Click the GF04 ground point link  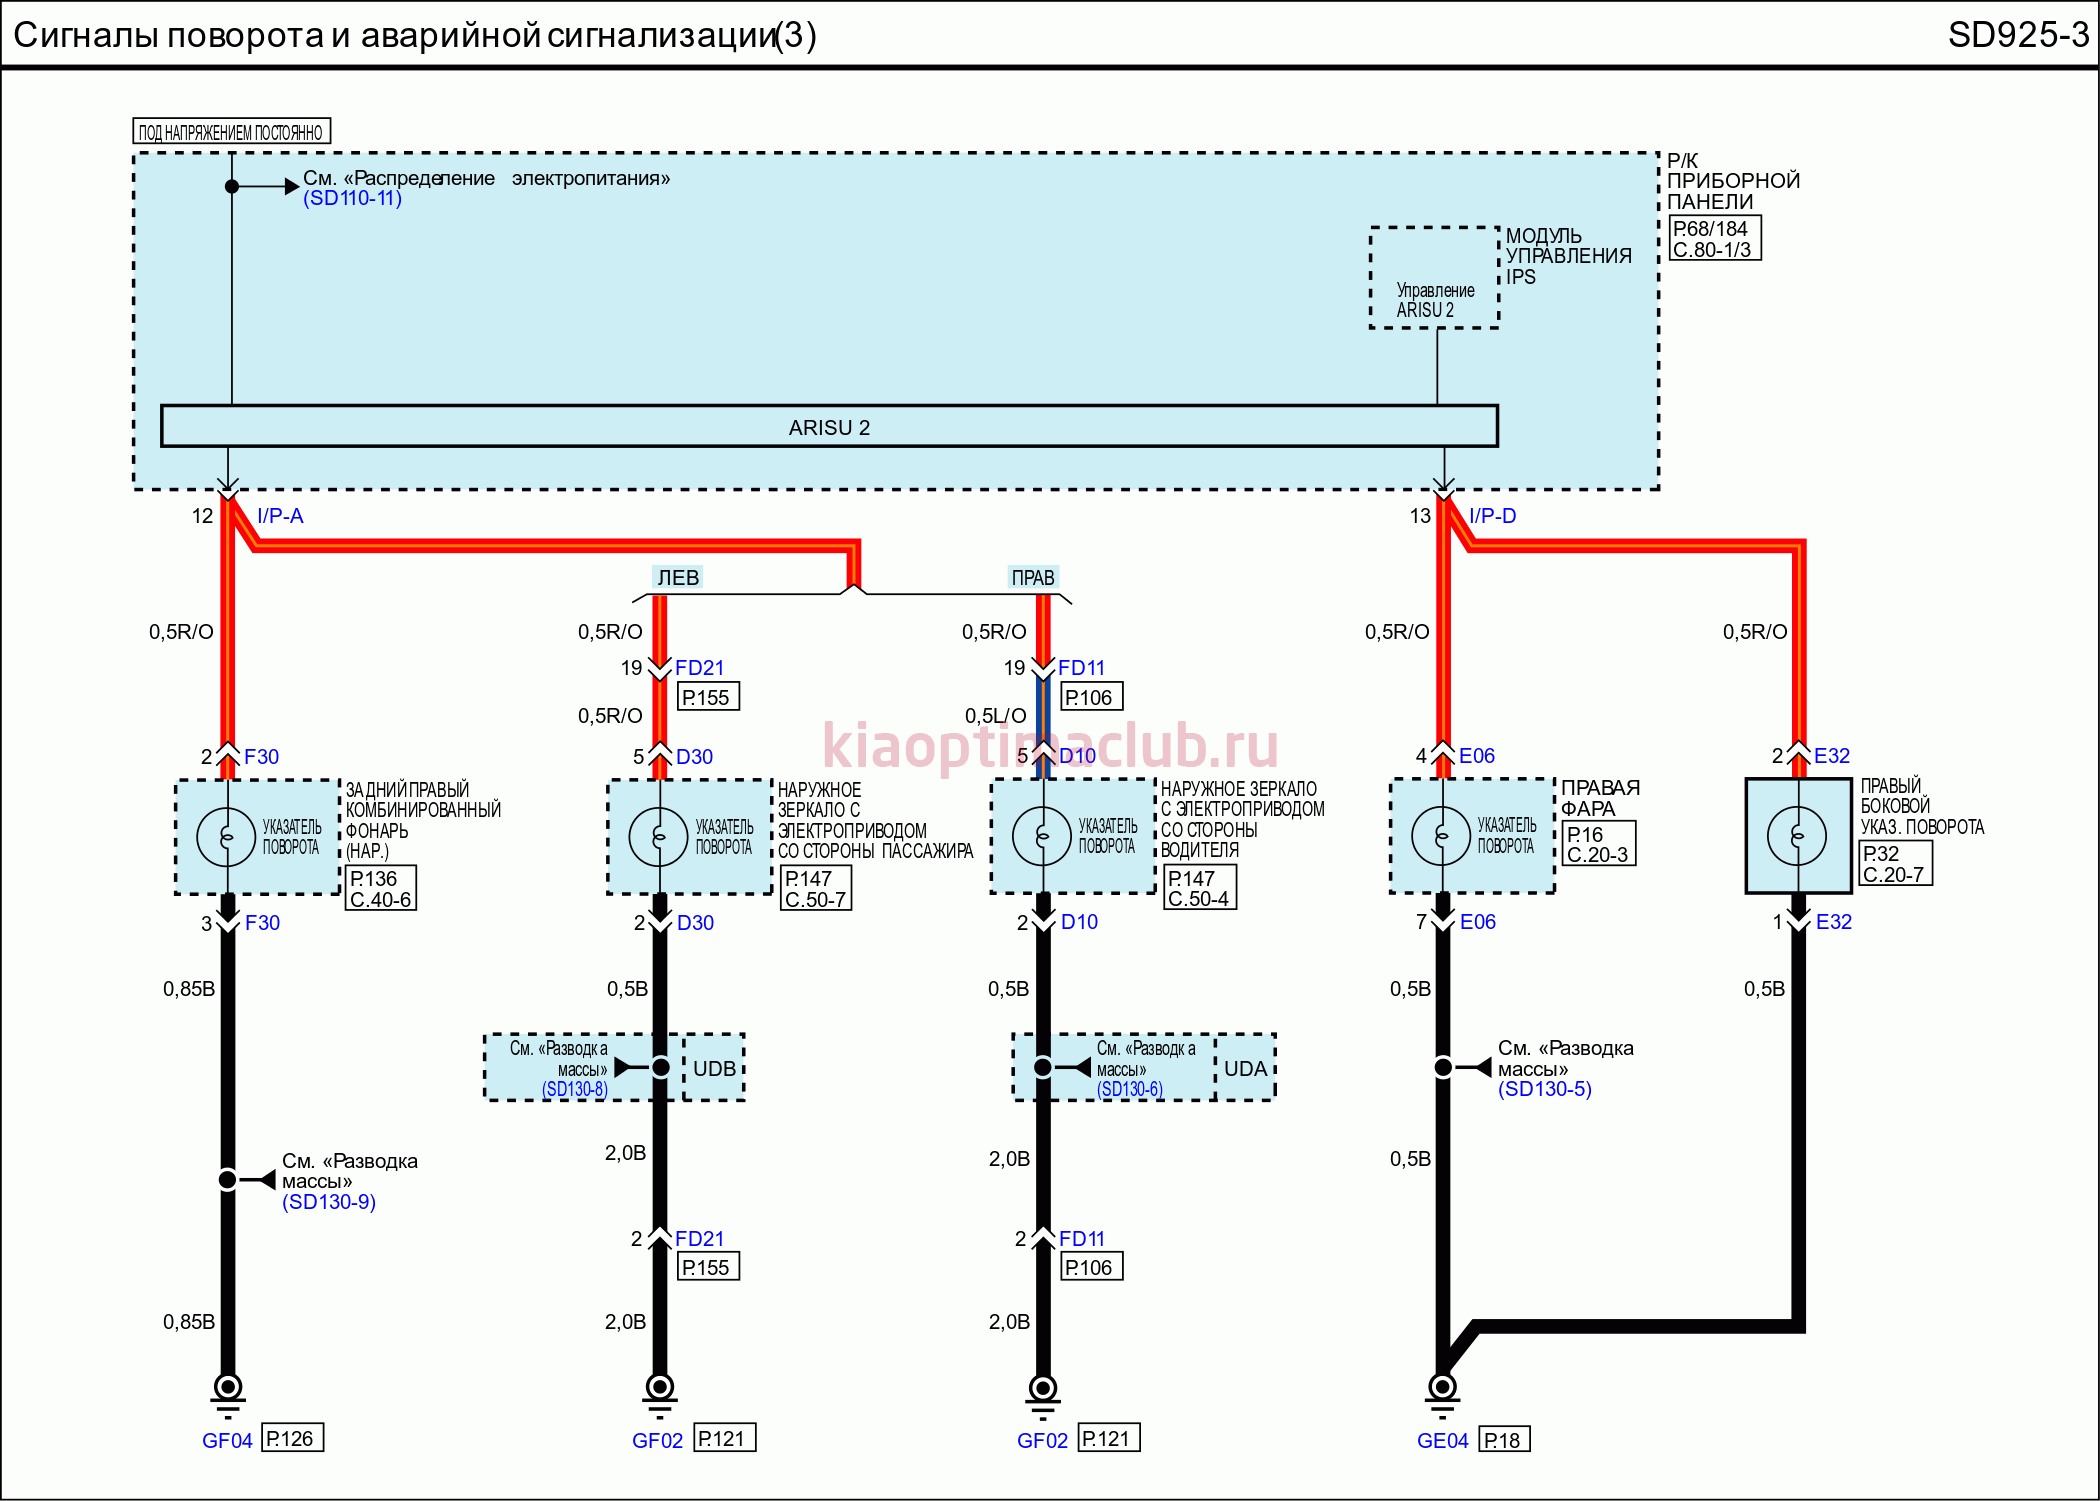(227, 1441)
